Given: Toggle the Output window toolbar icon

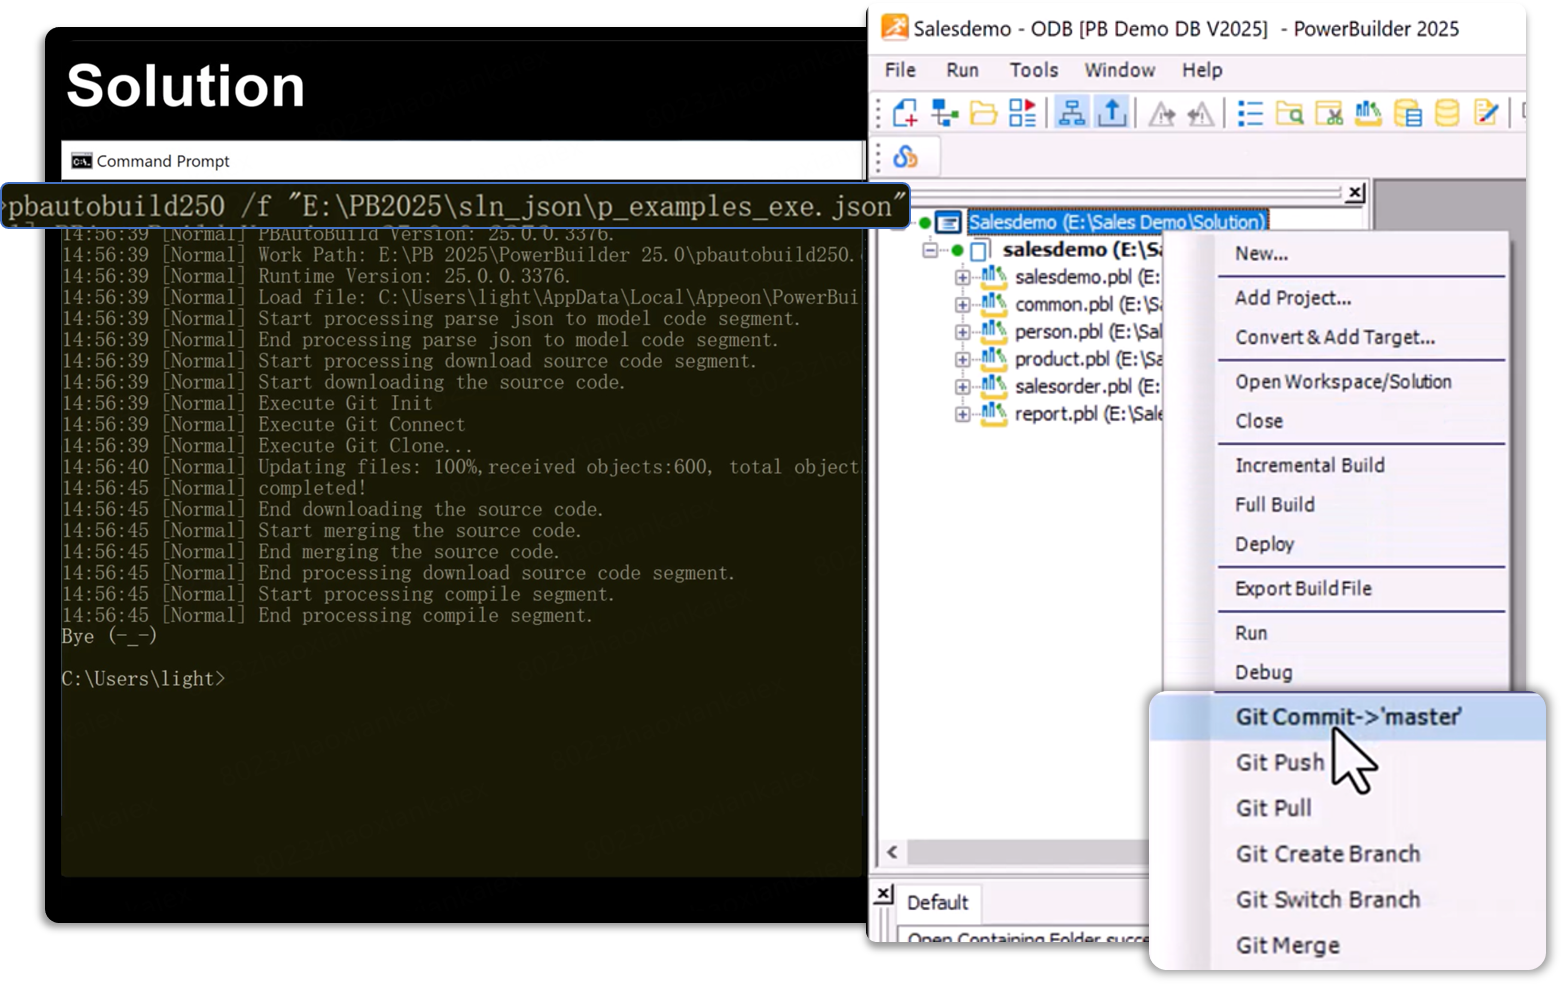Looking at the screenshot, I should coord(1112,113).
